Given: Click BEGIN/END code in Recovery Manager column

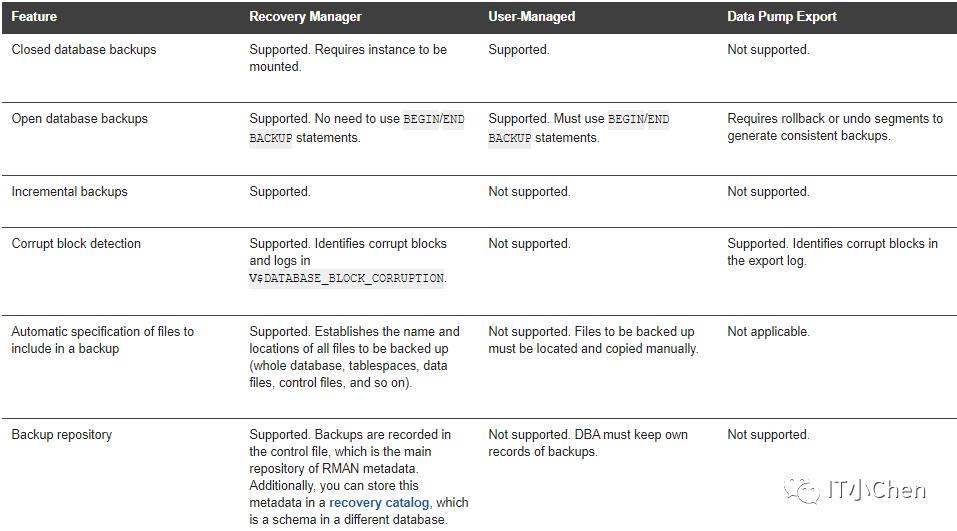Looking at the screenshot, I should click(x=433, y=119).
